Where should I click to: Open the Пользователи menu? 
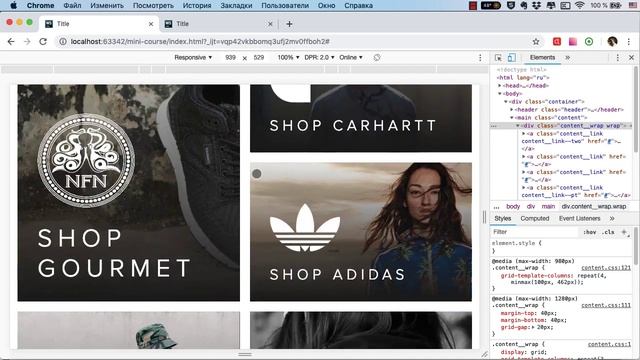pyautogui.click(x=285, y=5)
